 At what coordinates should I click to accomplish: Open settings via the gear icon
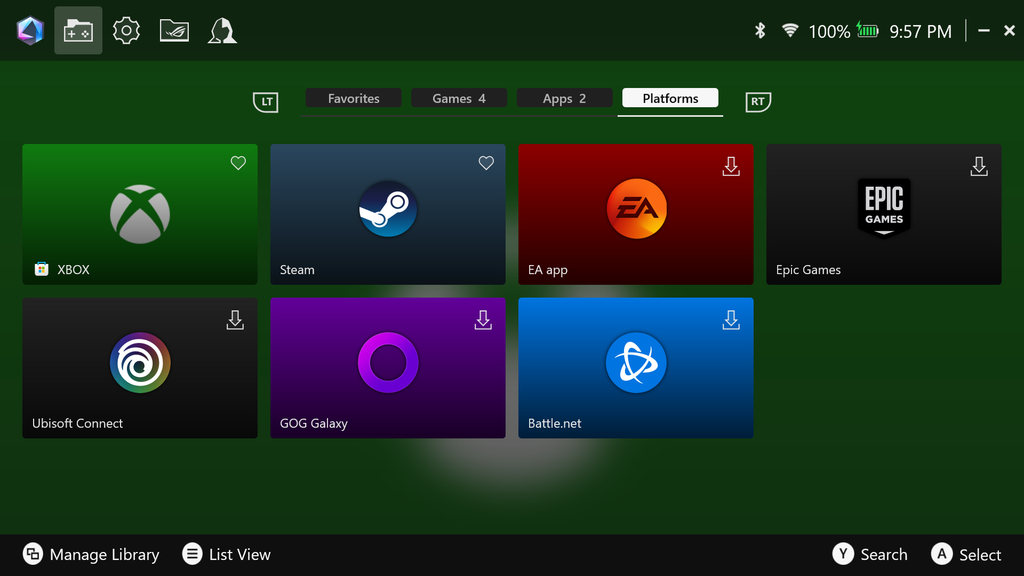pos(126,31)
